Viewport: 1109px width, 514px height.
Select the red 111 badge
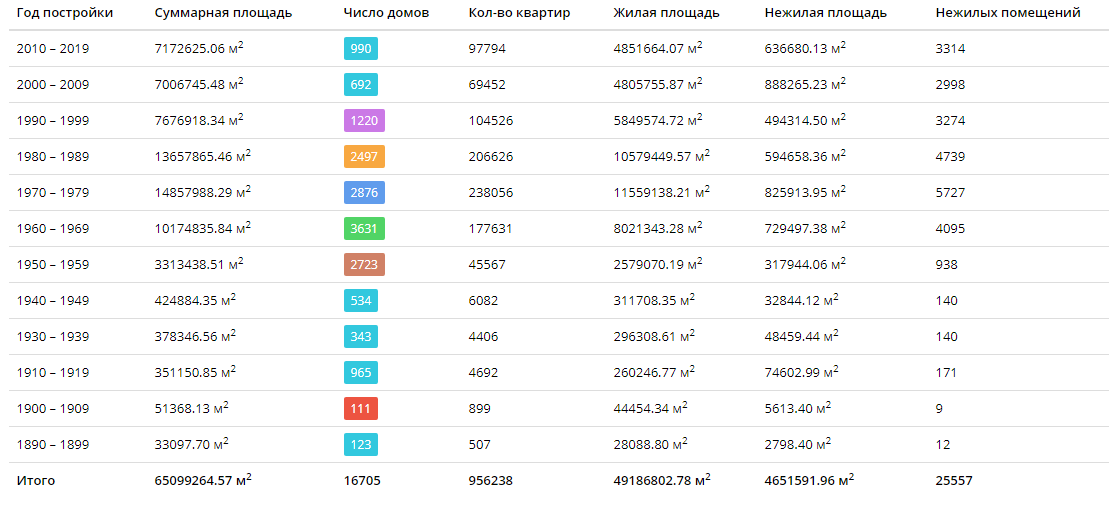[x=361, y=409]
